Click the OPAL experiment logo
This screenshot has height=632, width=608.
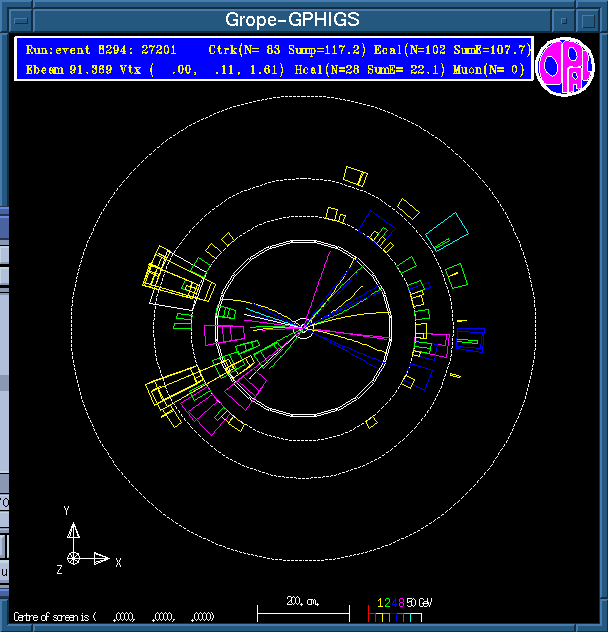click(x=565, y=66)
